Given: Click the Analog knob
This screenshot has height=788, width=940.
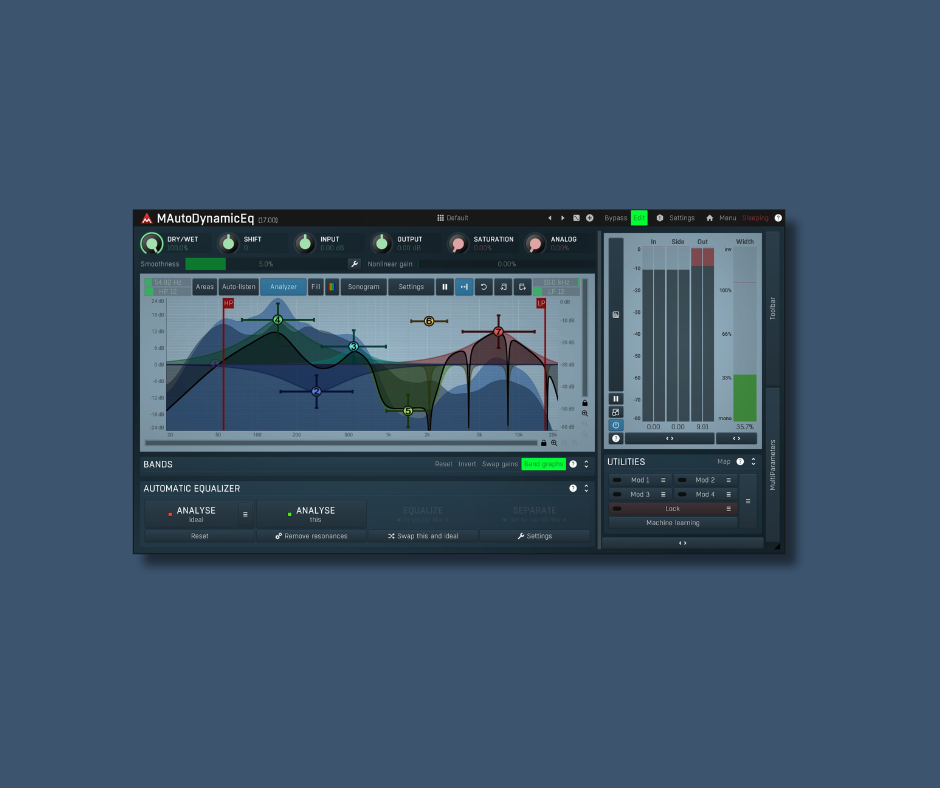Looking at the screenshot, I should (x=535, y=243).
